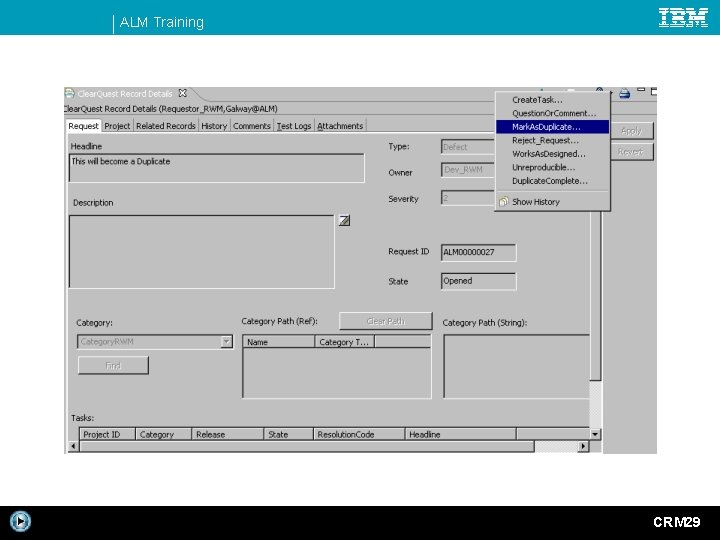Click the Revert button

tap(631, 152)
